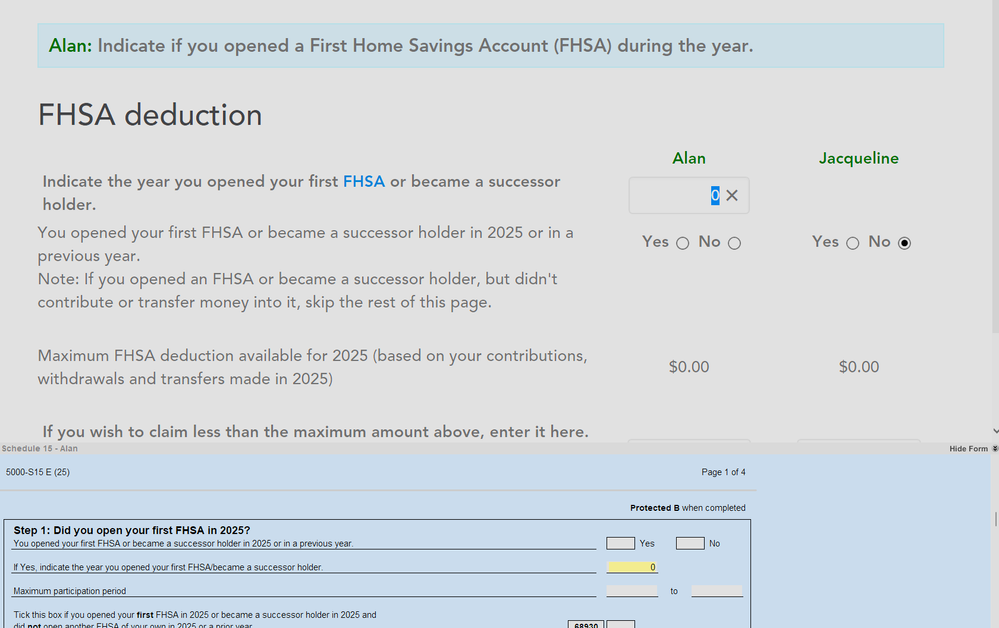Click Hide Form label
The width and height of the screenshot is (999, 628).
[x=967, y=449]
